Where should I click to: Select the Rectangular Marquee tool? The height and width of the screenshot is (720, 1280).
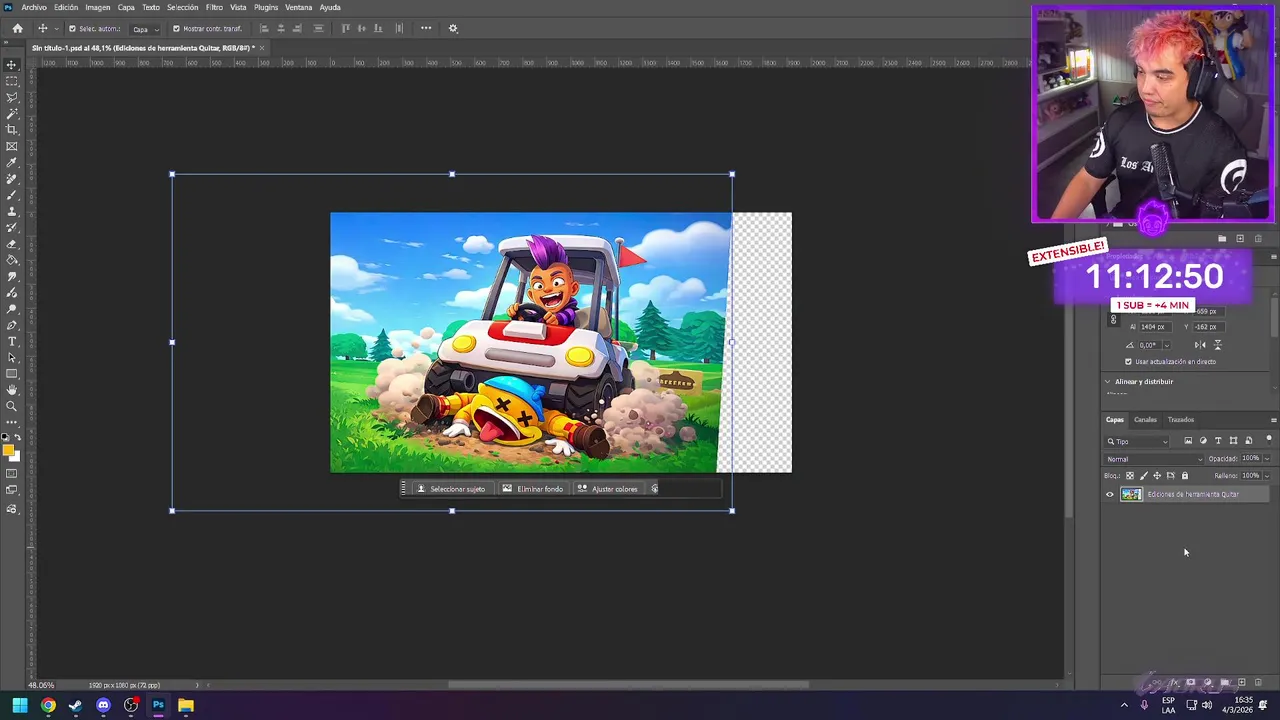(12, 81)
